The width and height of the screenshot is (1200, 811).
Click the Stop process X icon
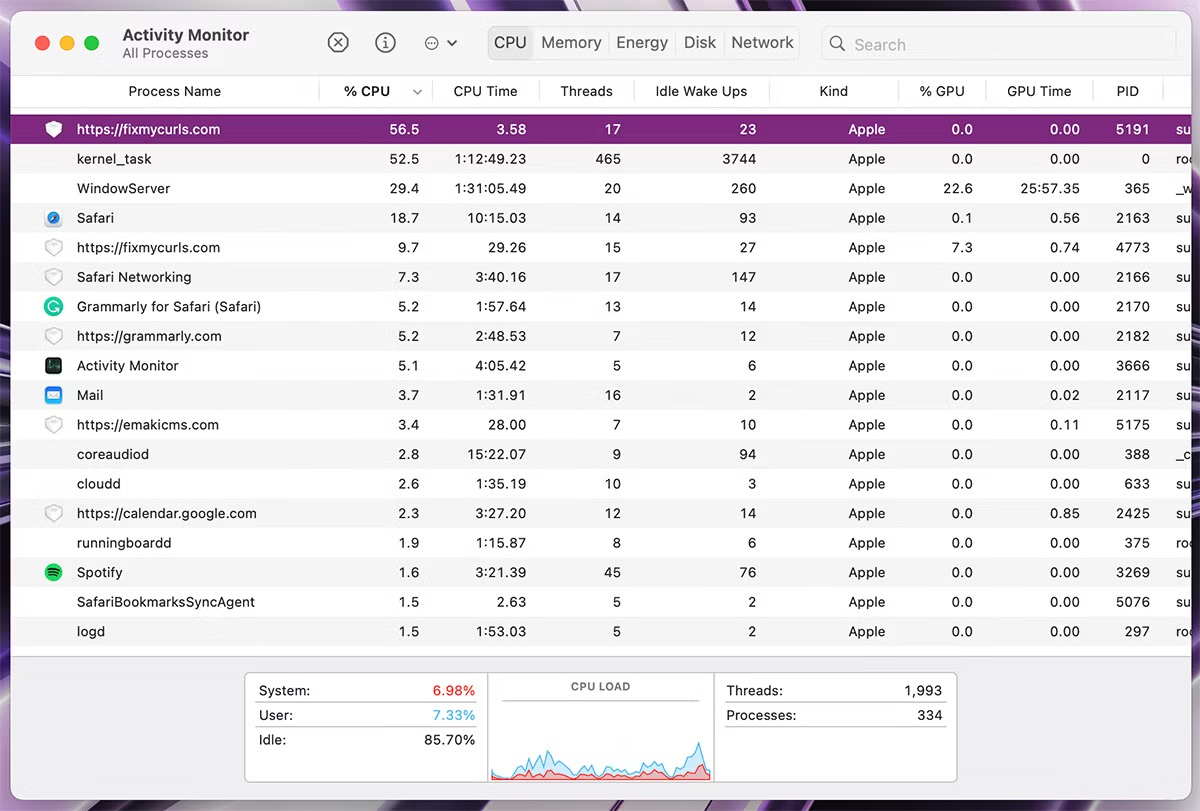coord(338,43)
